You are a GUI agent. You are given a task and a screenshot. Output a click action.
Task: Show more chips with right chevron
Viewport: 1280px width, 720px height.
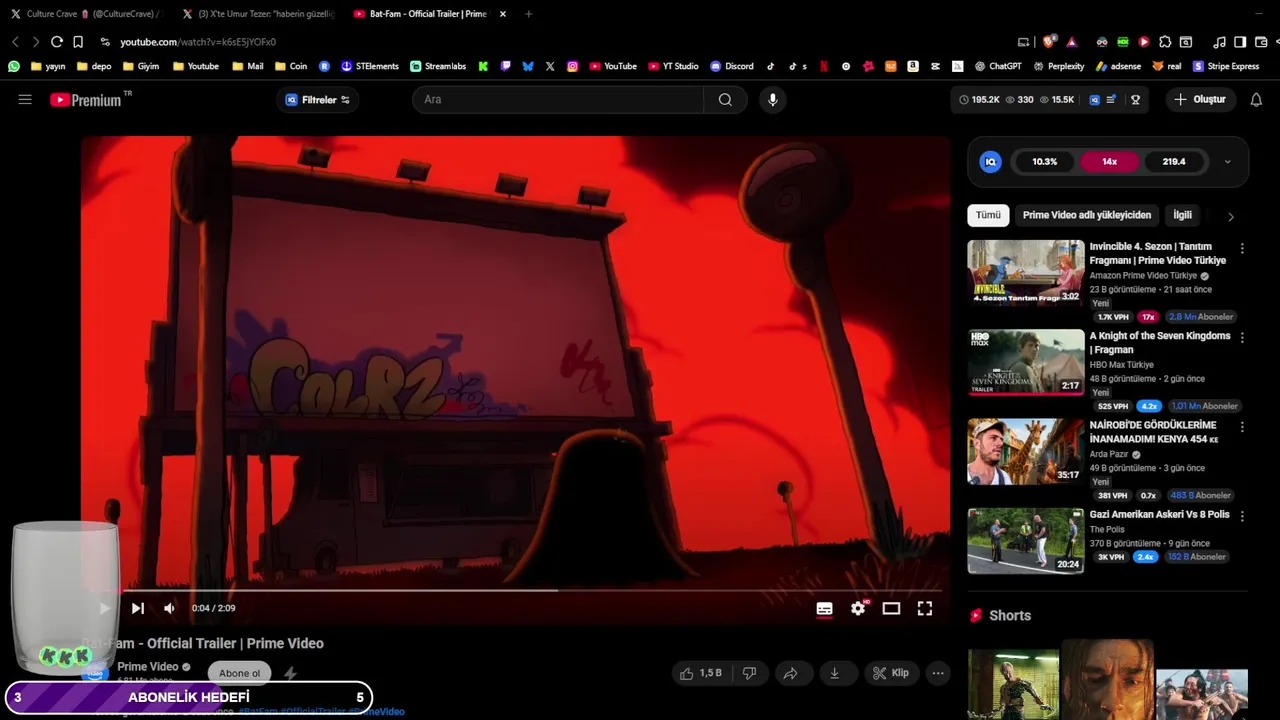(x=1231, y=216)
